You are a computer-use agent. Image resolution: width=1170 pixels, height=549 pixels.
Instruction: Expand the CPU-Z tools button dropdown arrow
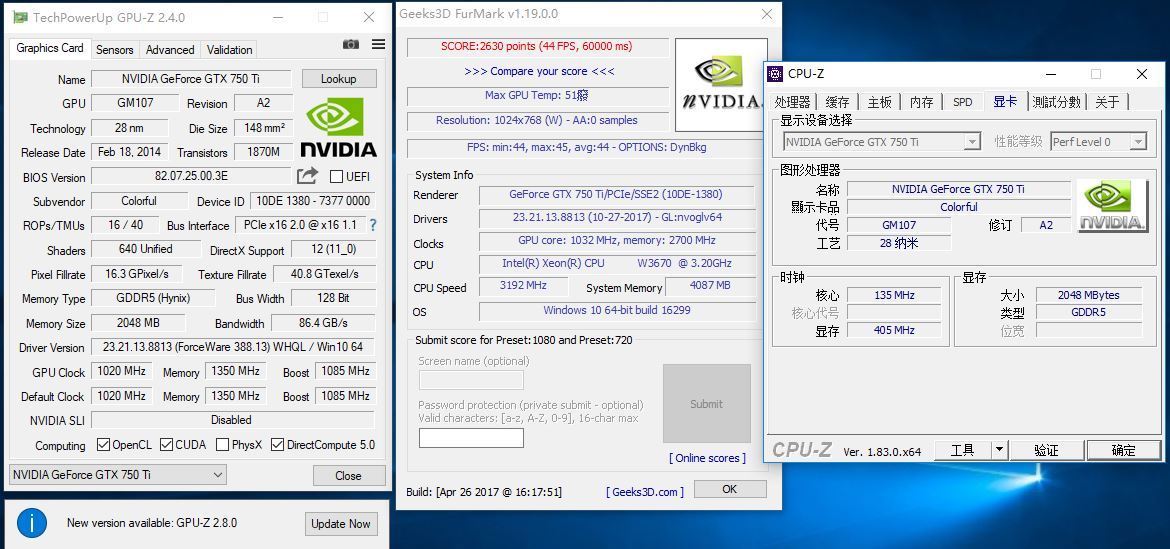click(x=999, y=450)
